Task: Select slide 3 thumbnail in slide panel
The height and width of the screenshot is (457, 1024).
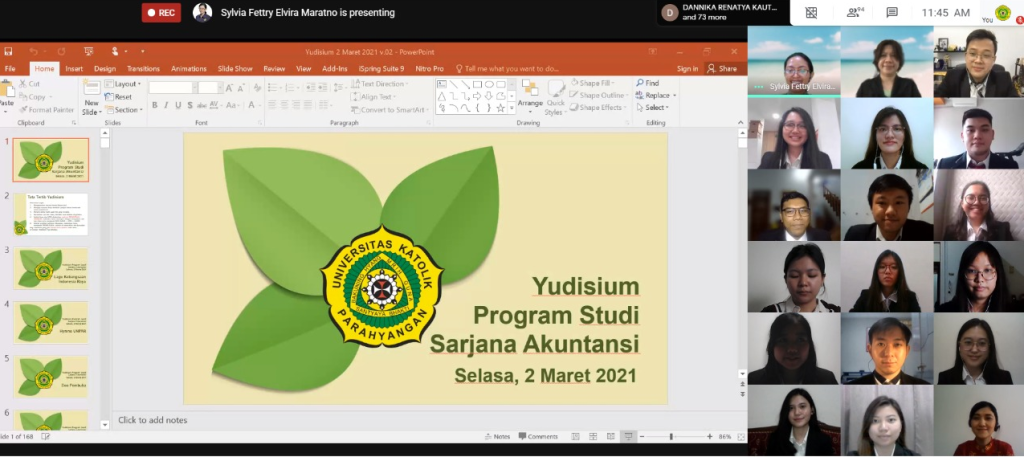Action: click(x=51, y=269)
